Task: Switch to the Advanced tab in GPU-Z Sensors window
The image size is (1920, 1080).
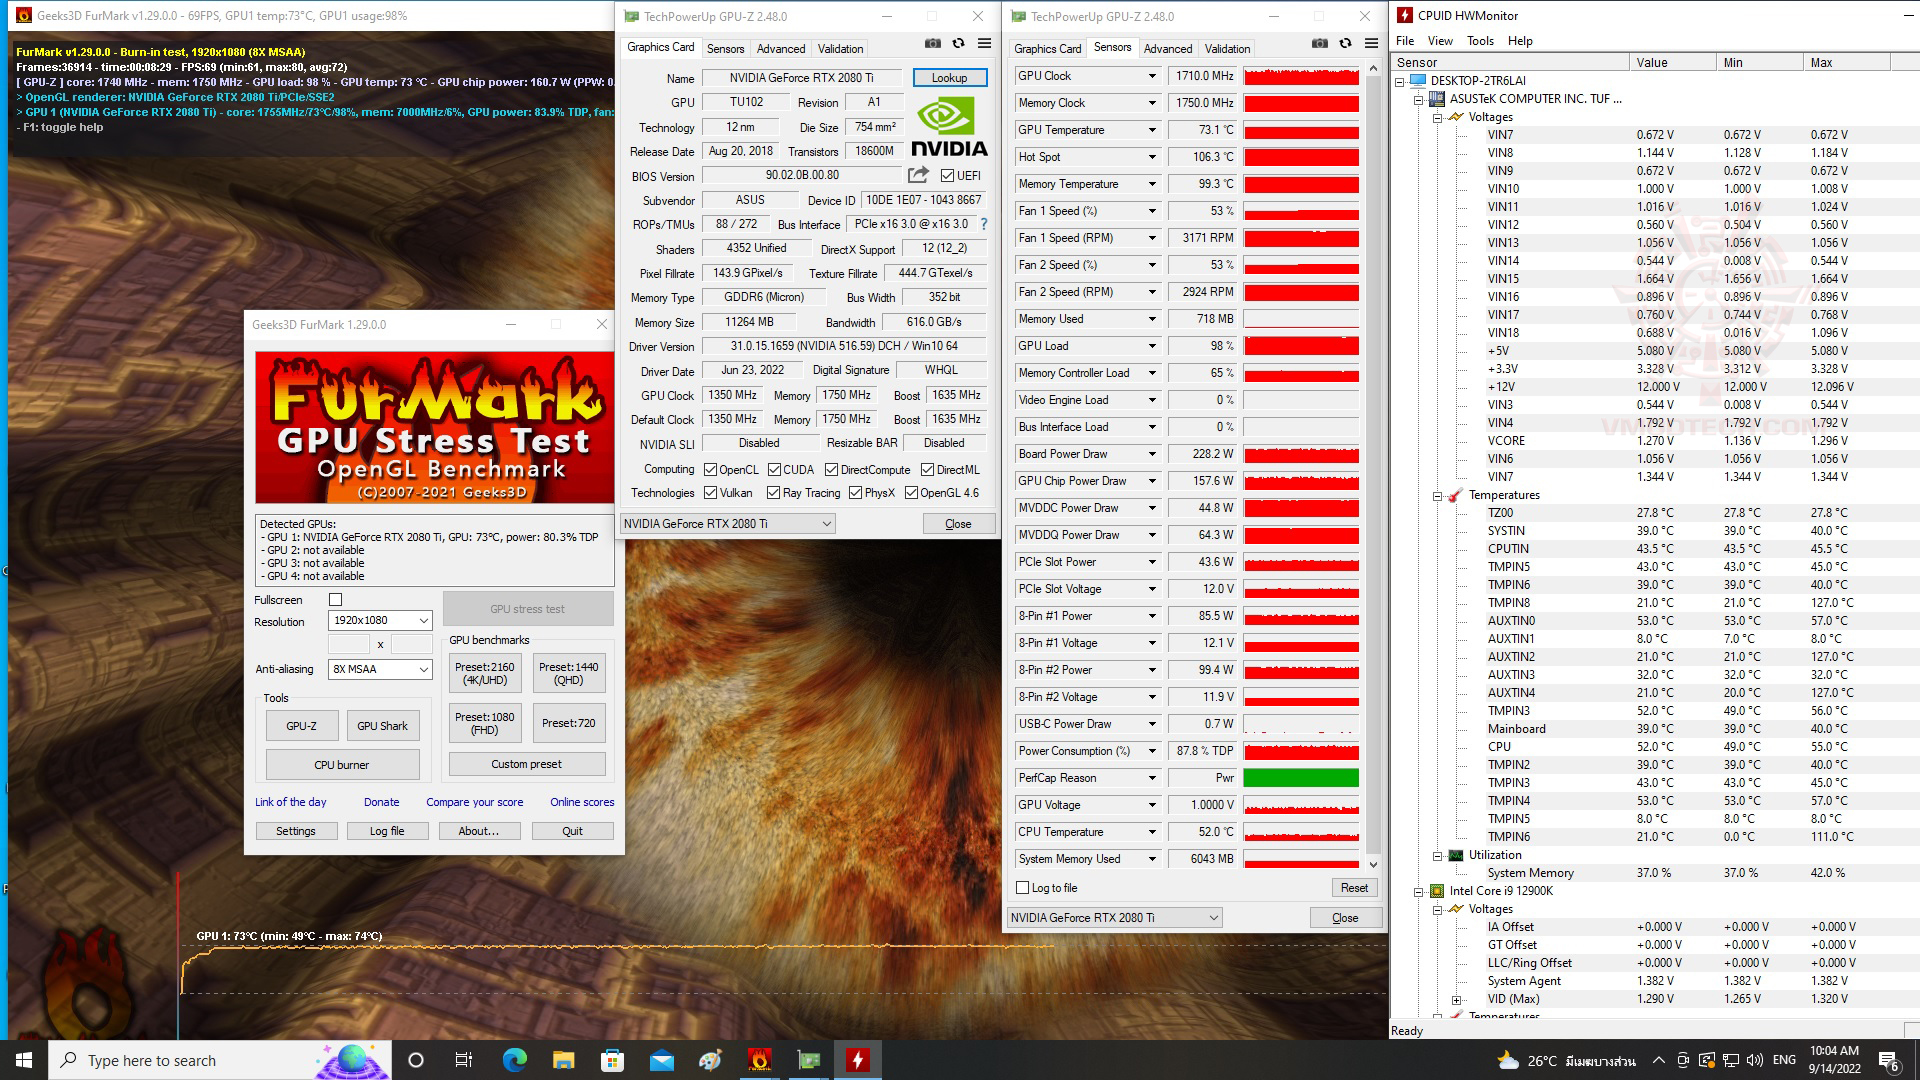Action: pos(1167,49)
